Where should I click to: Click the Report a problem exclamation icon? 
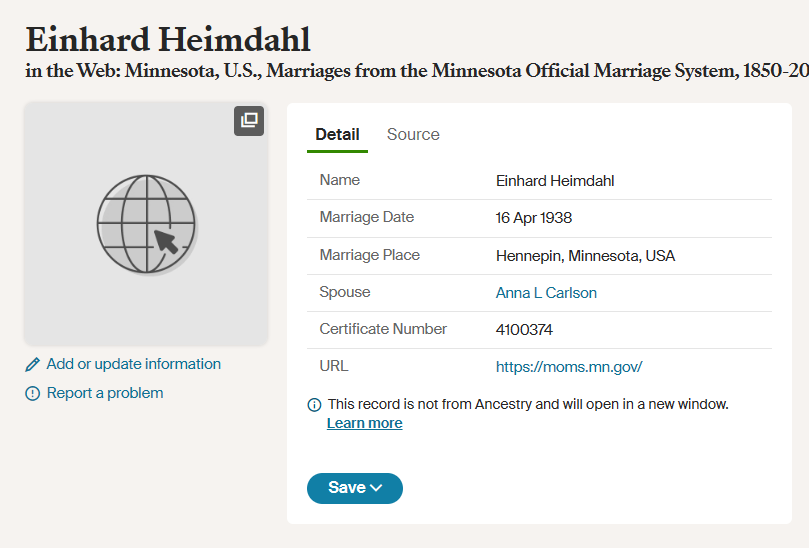33,394
